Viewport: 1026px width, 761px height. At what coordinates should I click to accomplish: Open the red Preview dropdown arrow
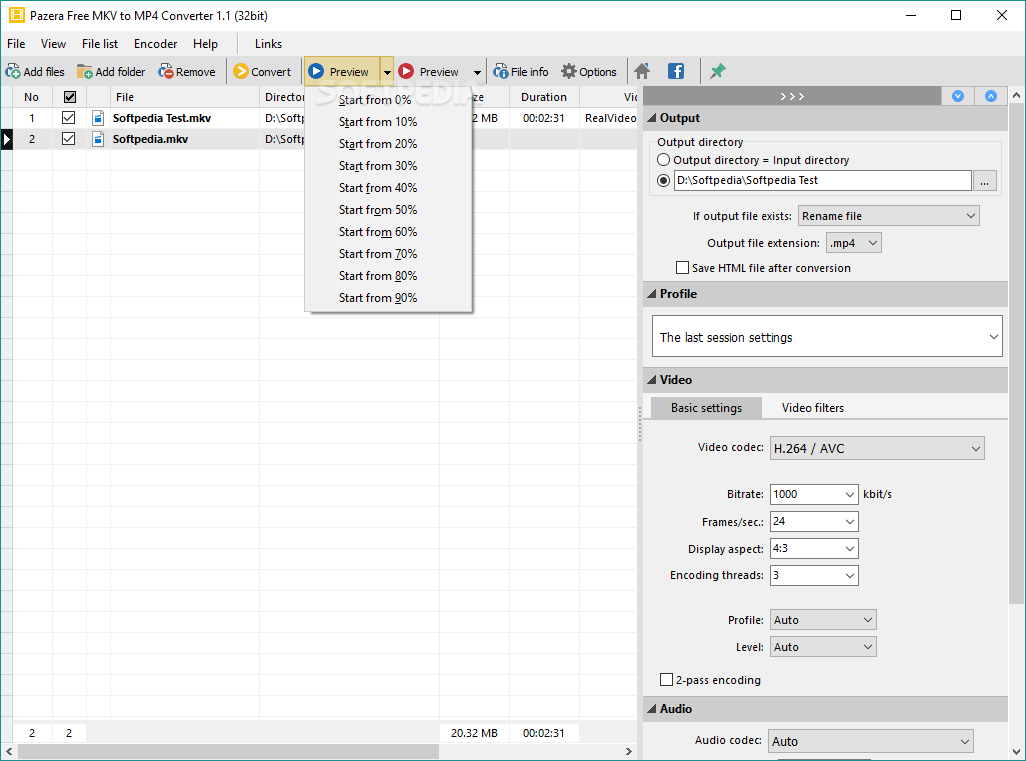pos(478,72)
